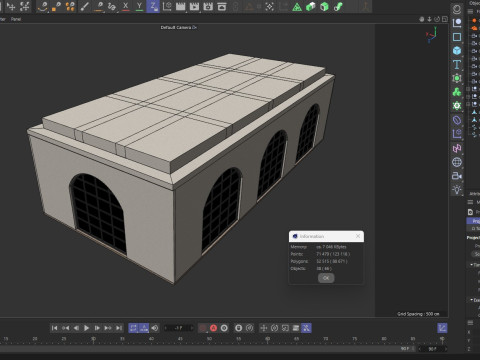Screen dimensions: 480x360
Task: Toggle the timeline sound speaker icon
Action: 155,328
